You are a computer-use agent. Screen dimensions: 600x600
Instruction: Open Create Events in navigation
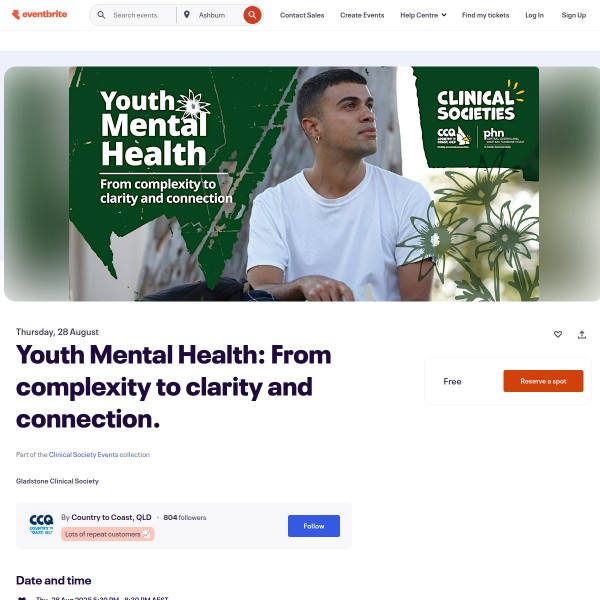[x=362, y=15]
